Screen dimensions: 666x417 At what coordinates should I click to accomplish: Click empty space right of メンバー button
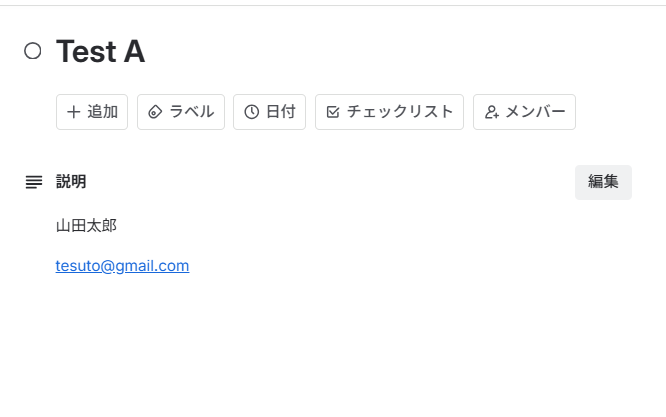[x=618, y=112]
